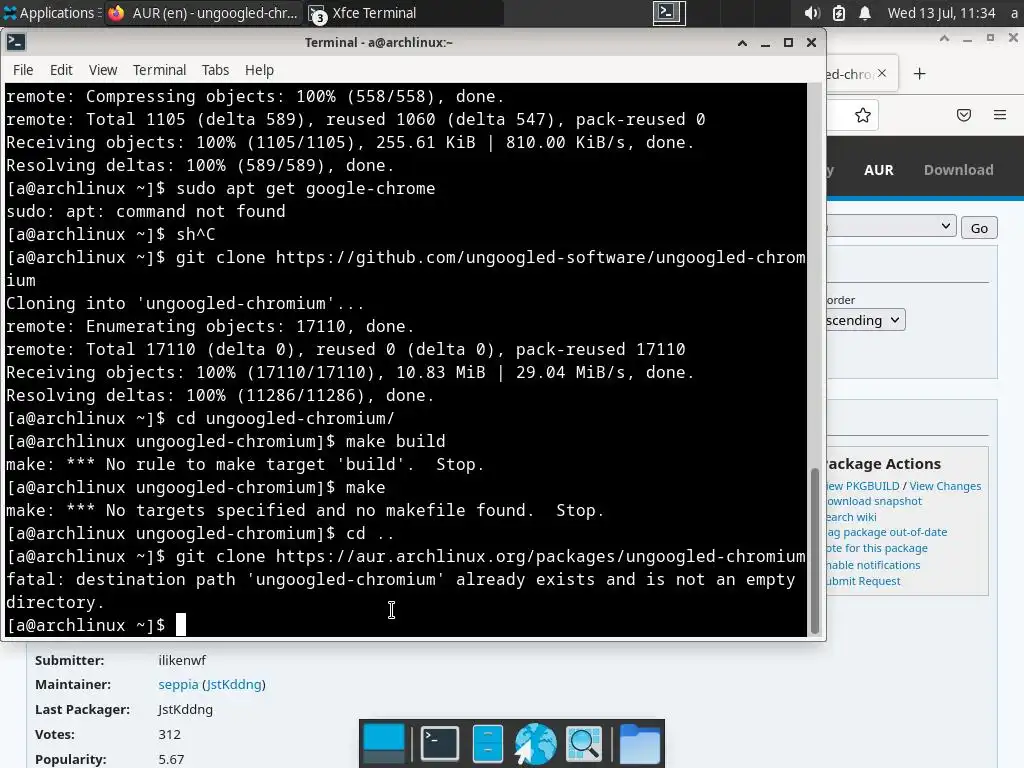This screenshot has height=768, width=1024.
Task: Click the Popularity value 5.67
Action: 171,760
